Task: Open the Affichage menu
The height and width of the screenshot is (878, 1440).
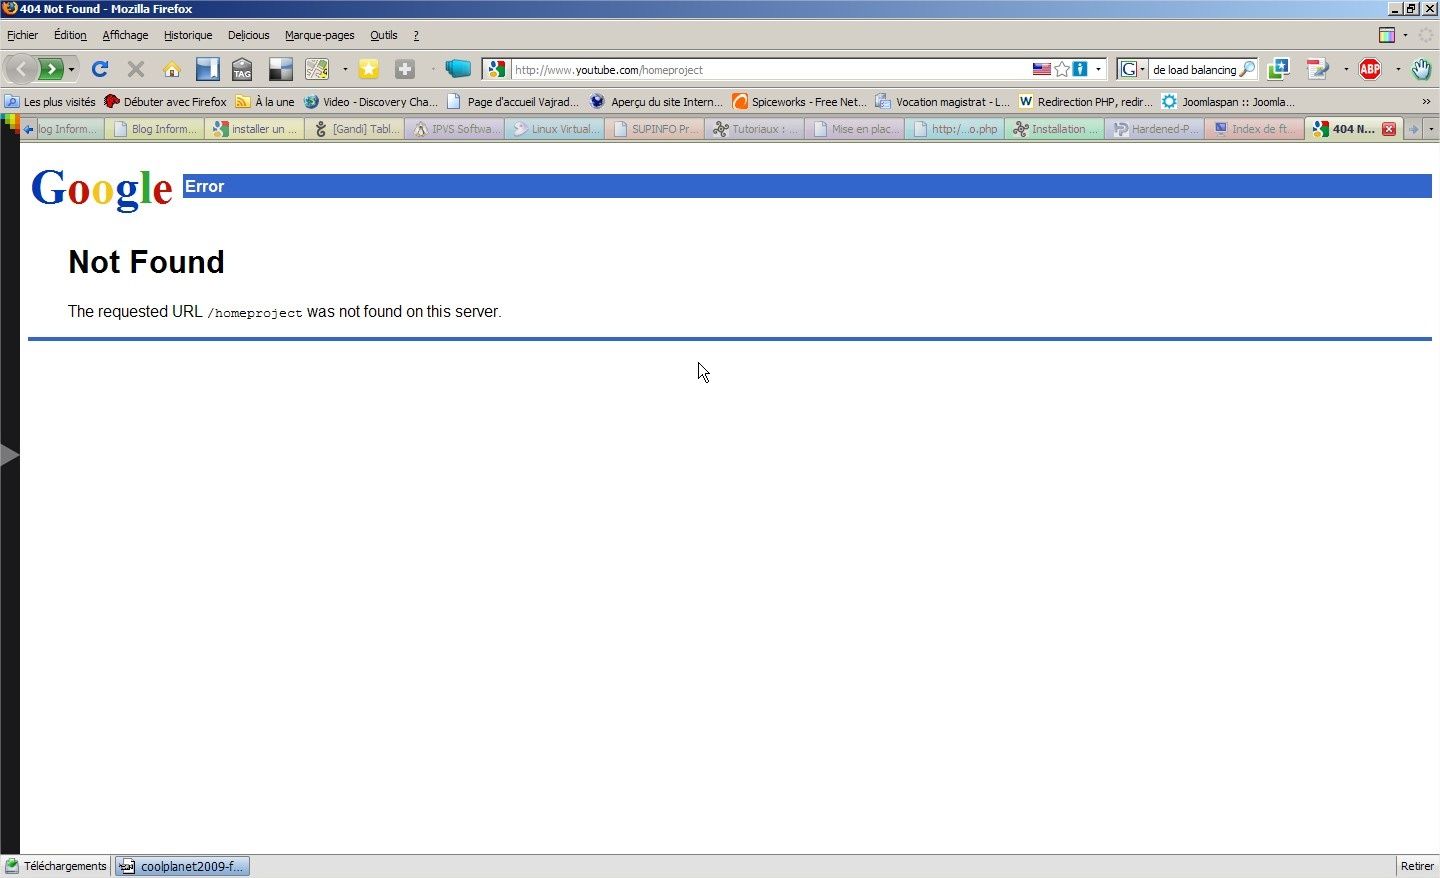Action: [x=125, y=35]
